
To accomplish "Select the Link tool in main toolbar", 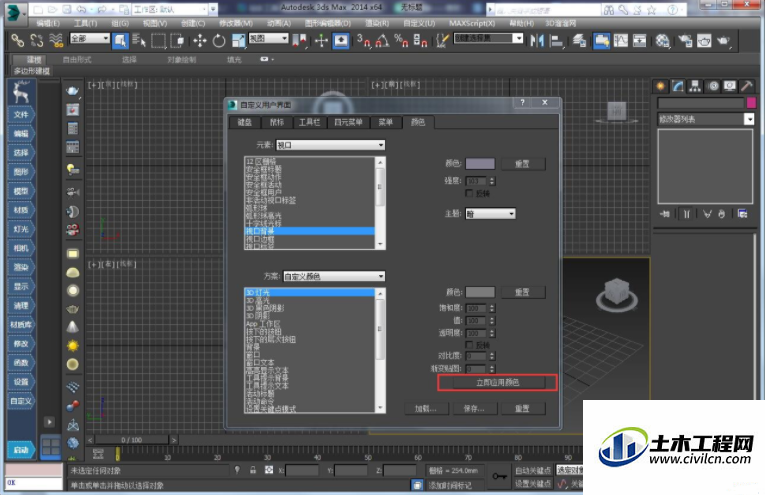I will (18, 40).
